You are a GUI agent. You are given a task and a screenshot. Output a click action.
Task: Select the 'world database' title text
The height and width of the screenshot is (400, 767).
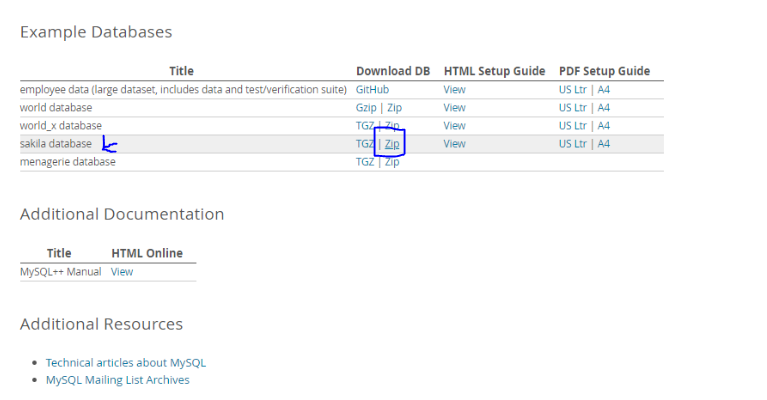tap(56, 108)
